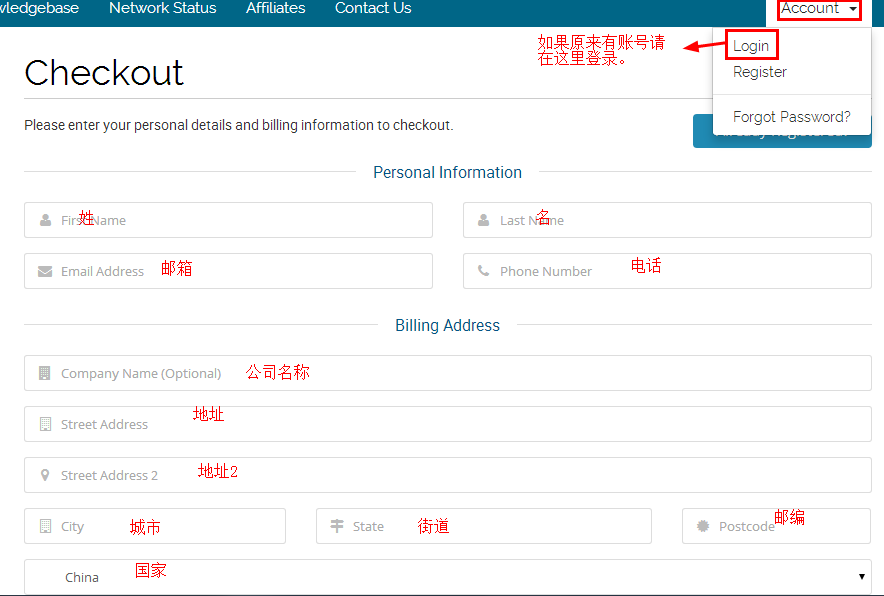Click the certificate icon in Postcode field
This screenshot has width=884, height=596.
click(x=703, y=526)
